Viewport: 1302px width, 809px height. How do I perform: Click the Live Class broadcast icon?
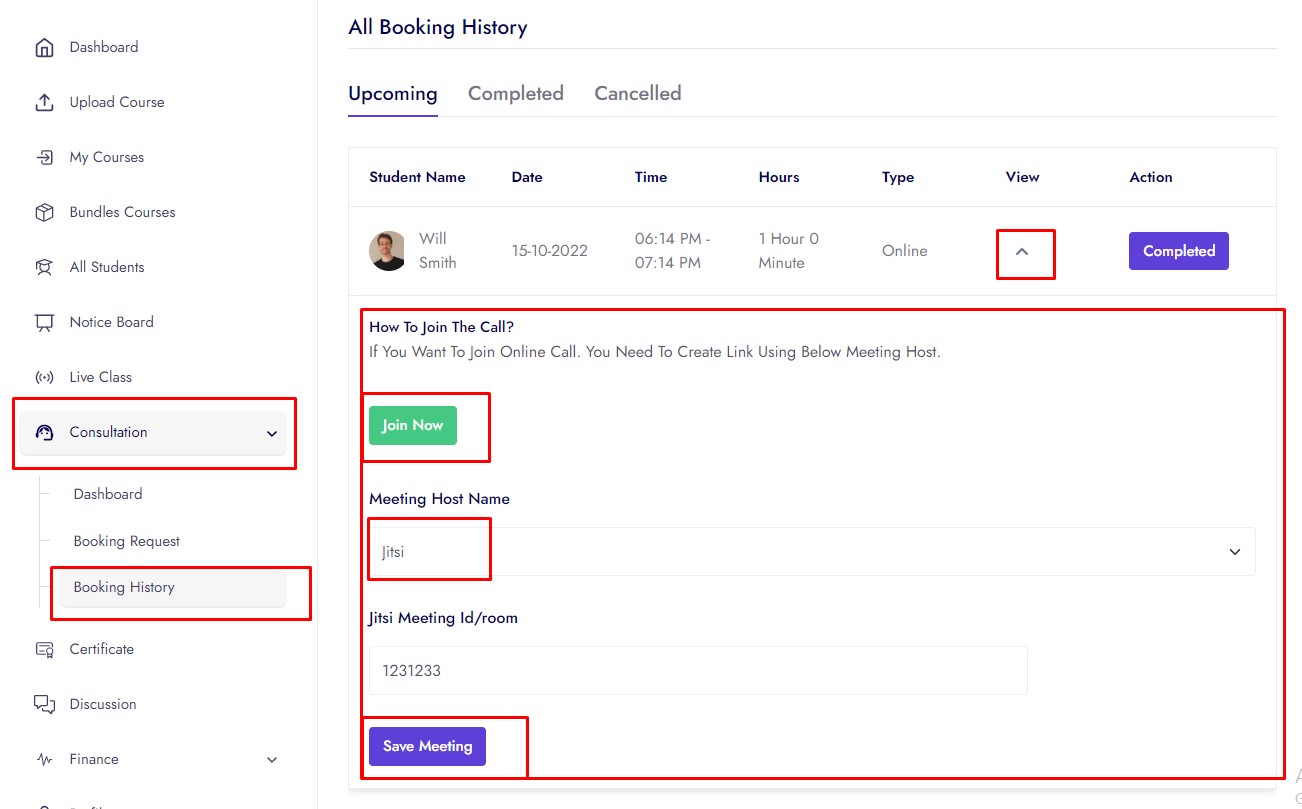click(x=44, y=378)
